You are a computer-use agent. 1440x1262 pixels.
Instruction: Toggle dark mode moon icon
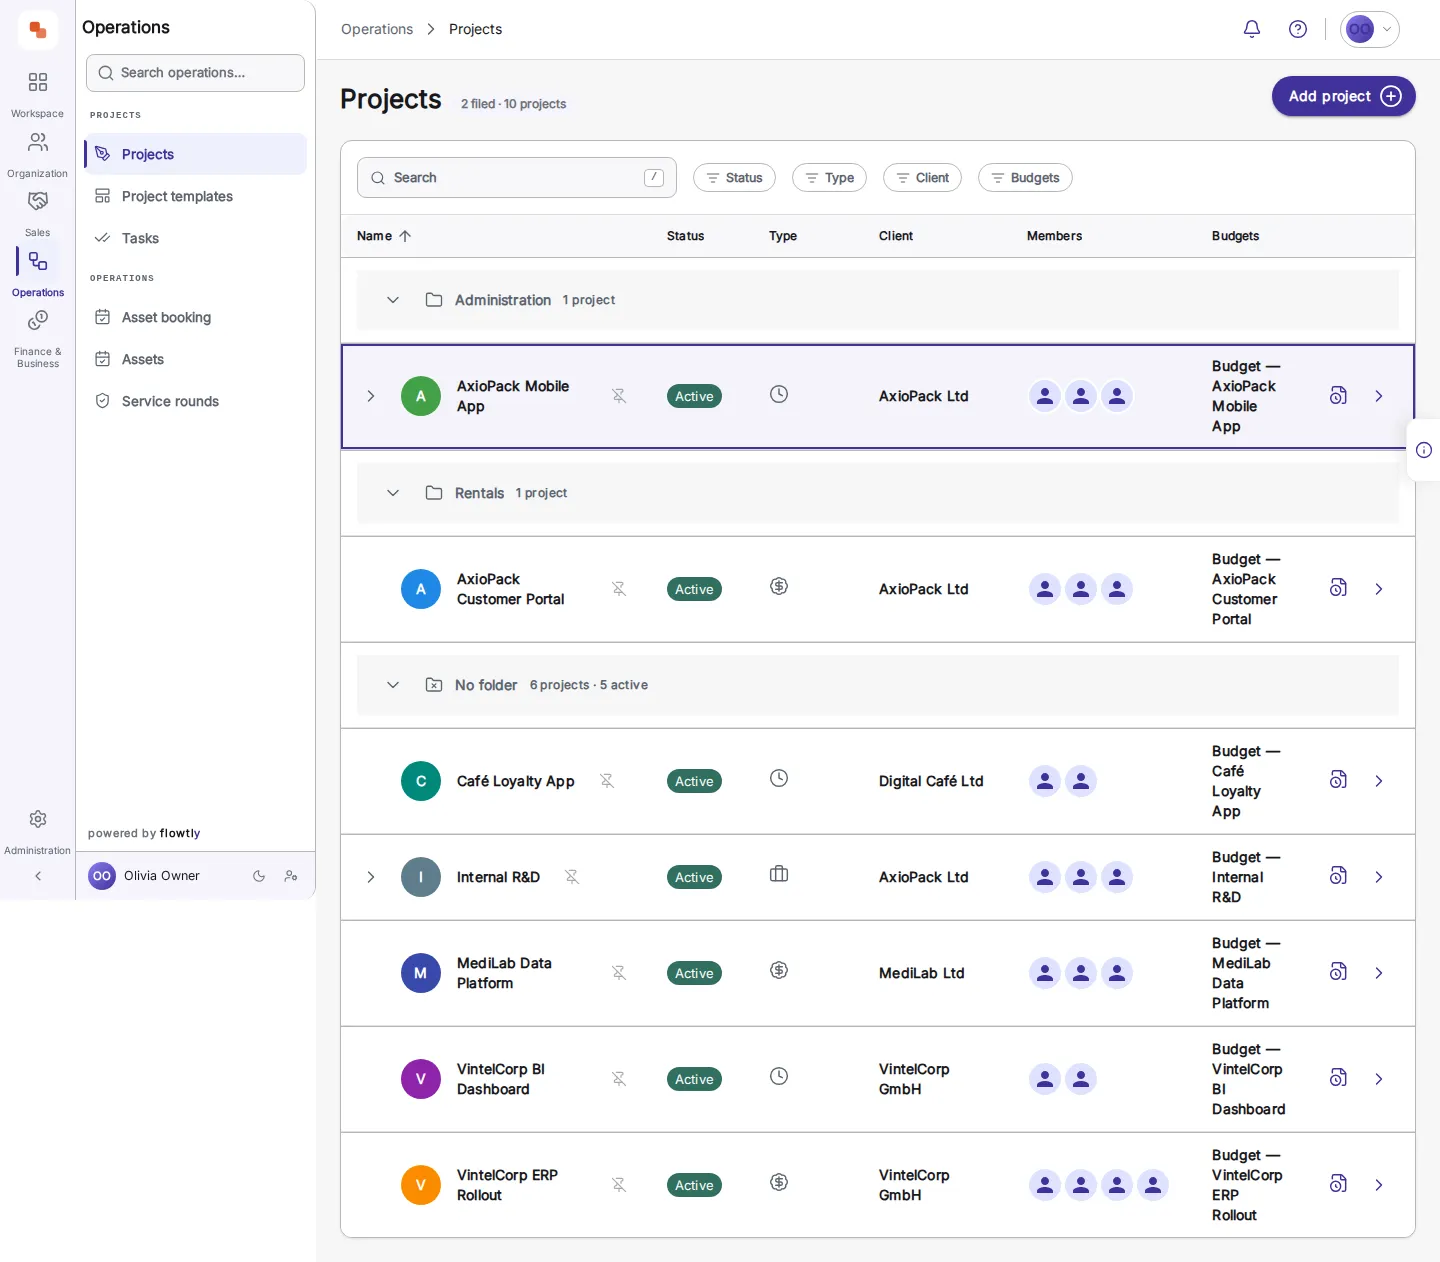(x=259, y=876)
